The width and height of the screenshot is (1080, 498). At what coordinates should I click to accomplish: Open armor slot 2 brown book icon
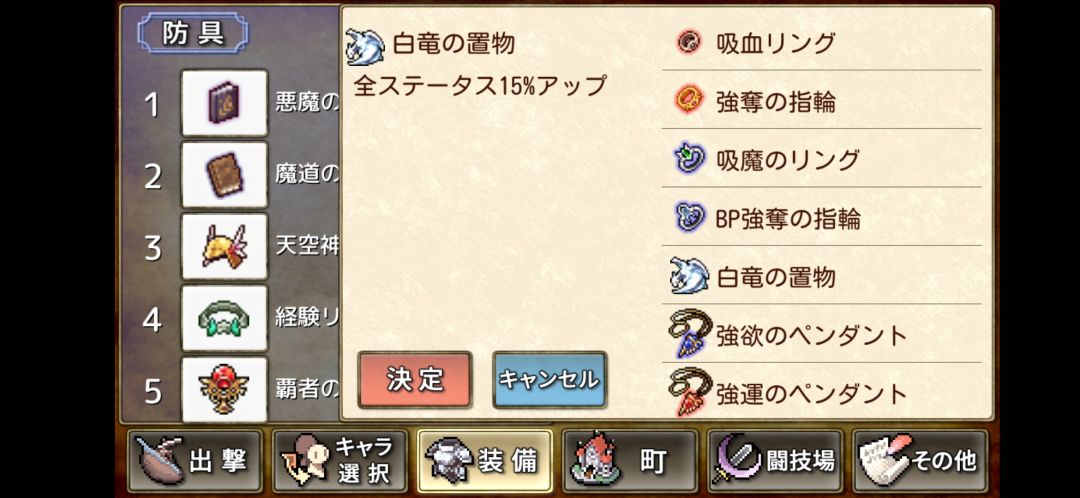point(224,175)
